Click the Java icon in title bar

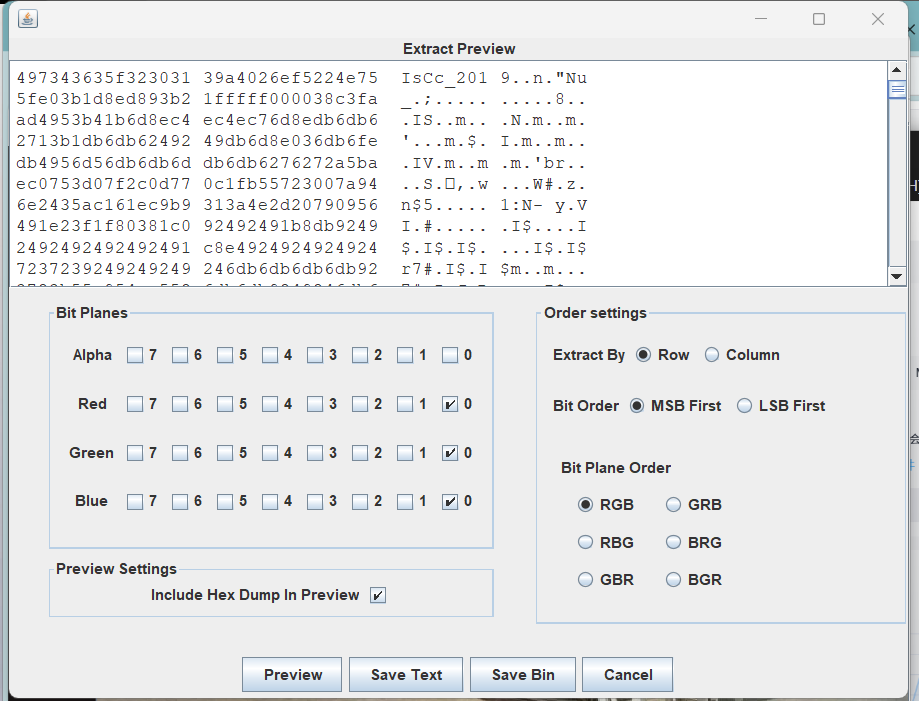28,19
